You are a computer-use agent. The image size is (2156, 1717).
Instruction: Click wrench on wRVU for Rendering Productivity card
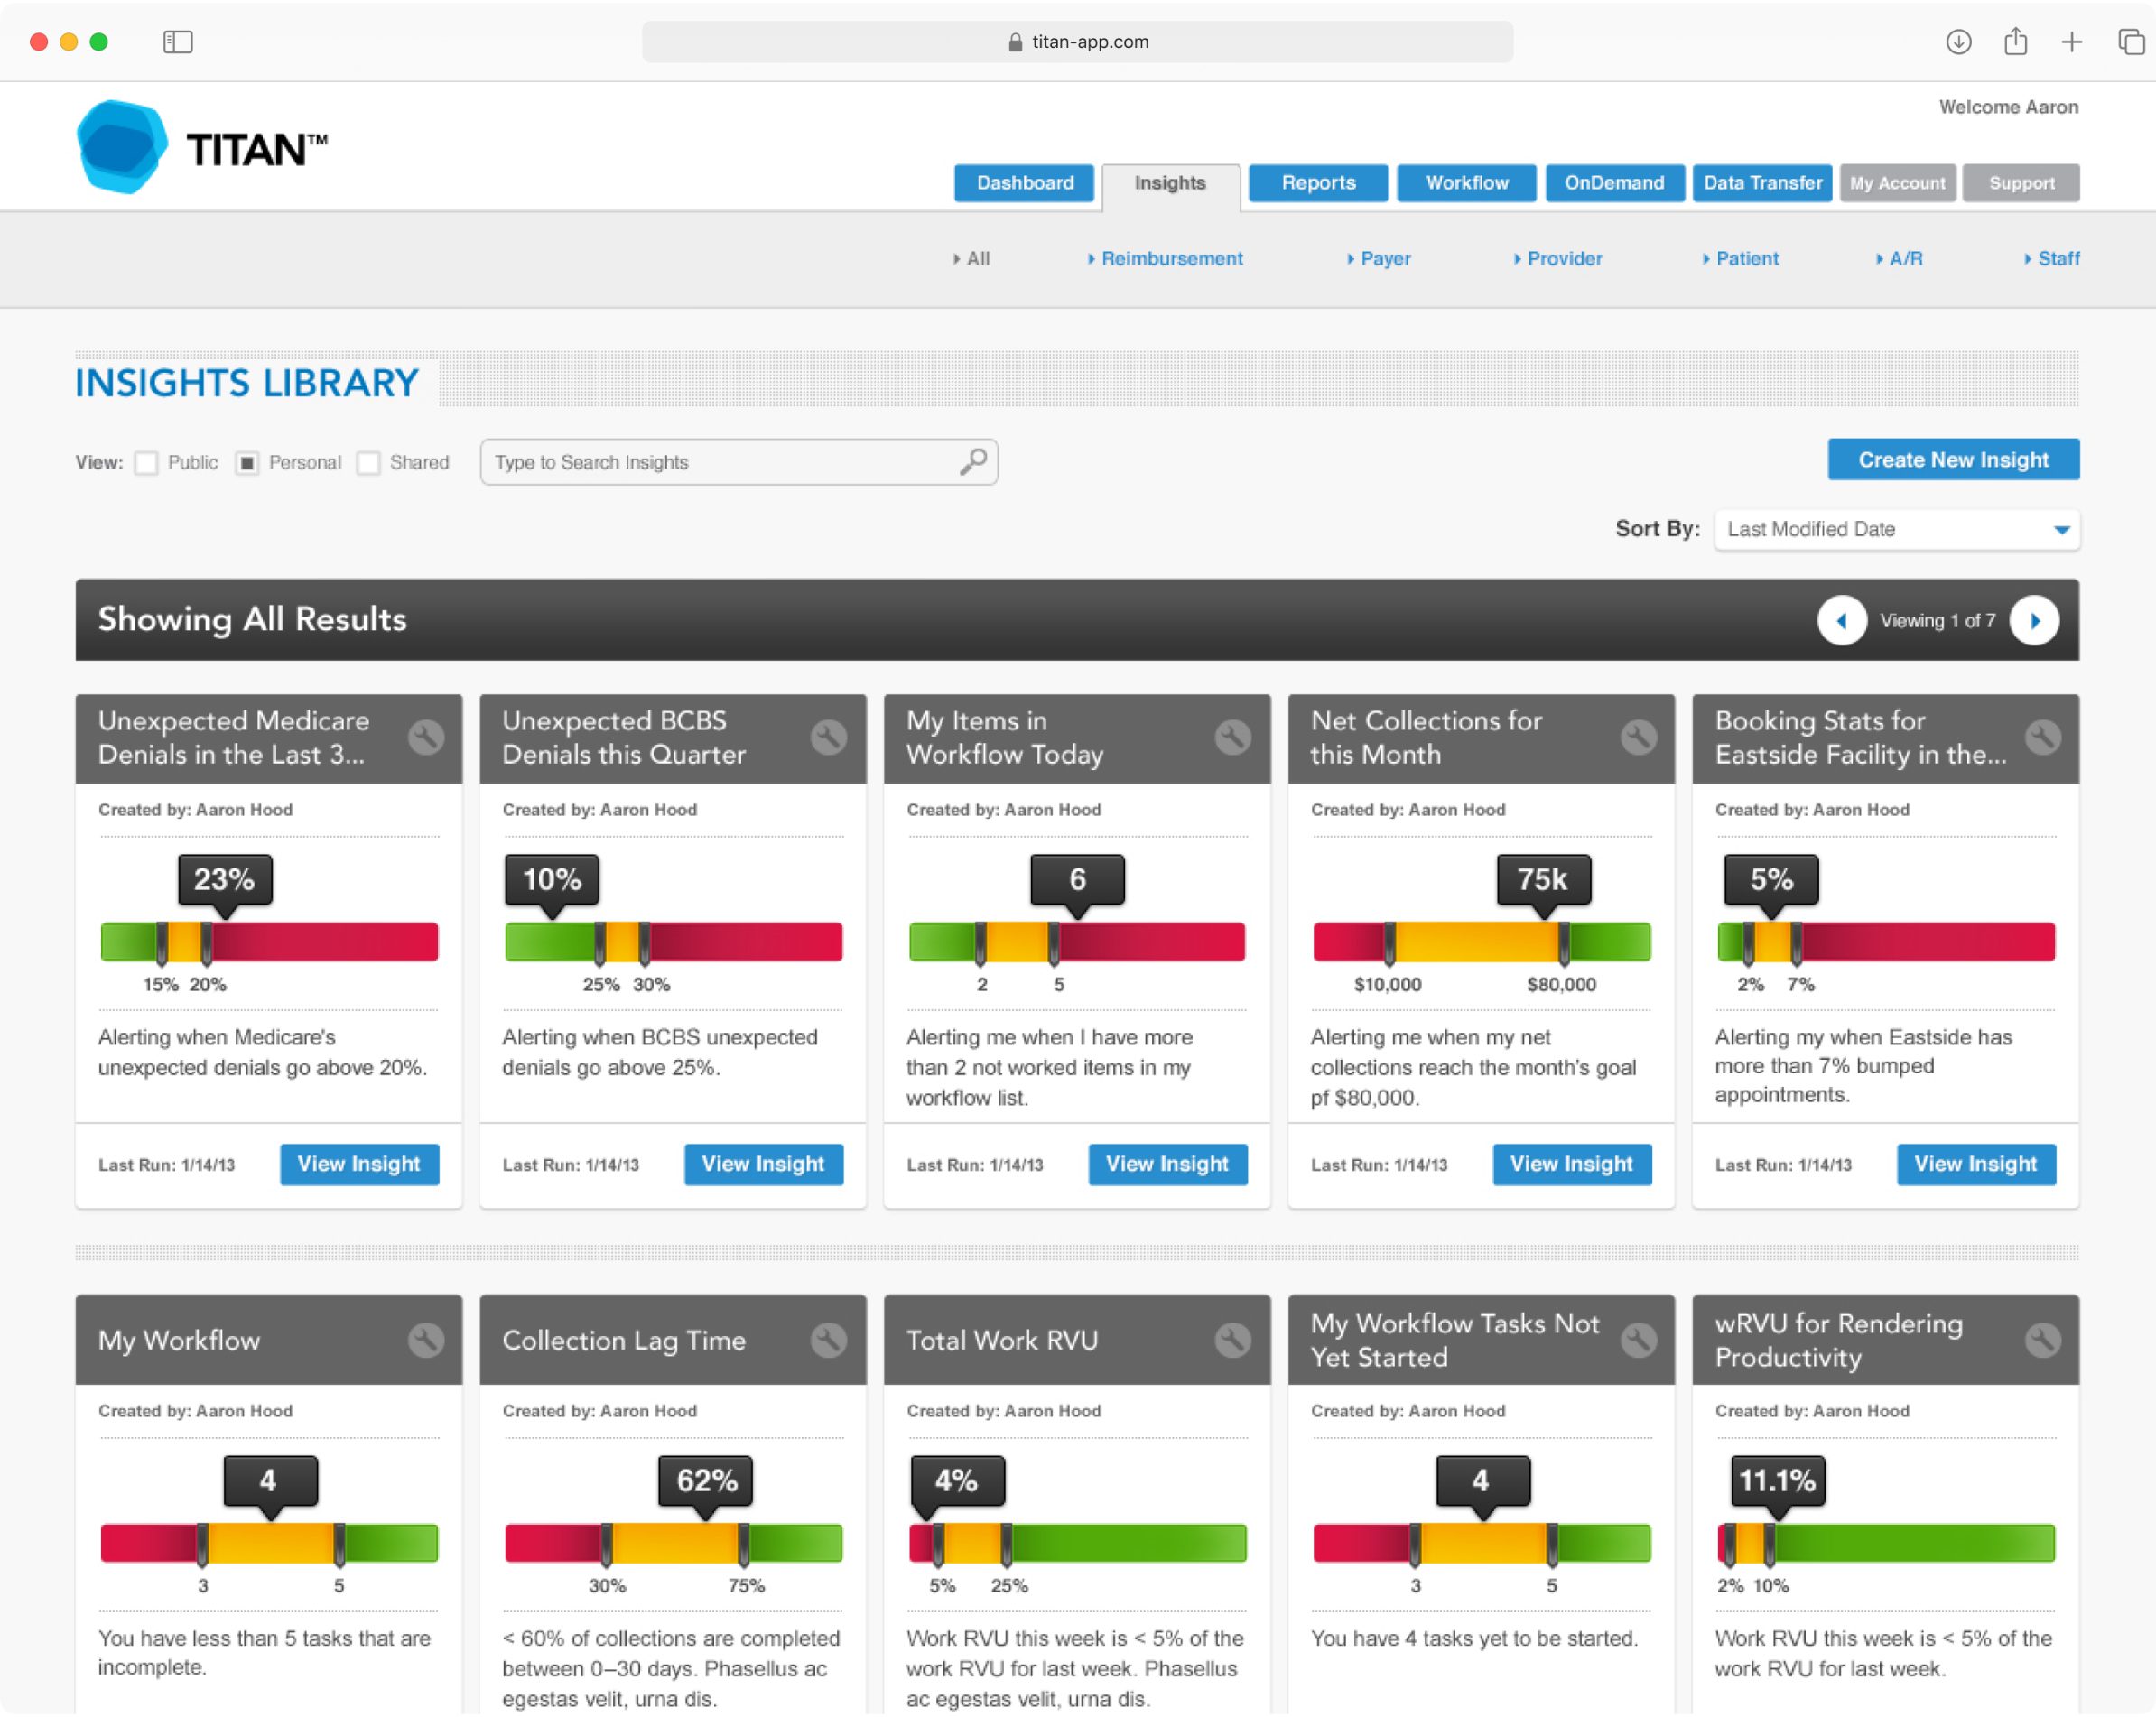pyautogui.click(x=2043, y=1340)
